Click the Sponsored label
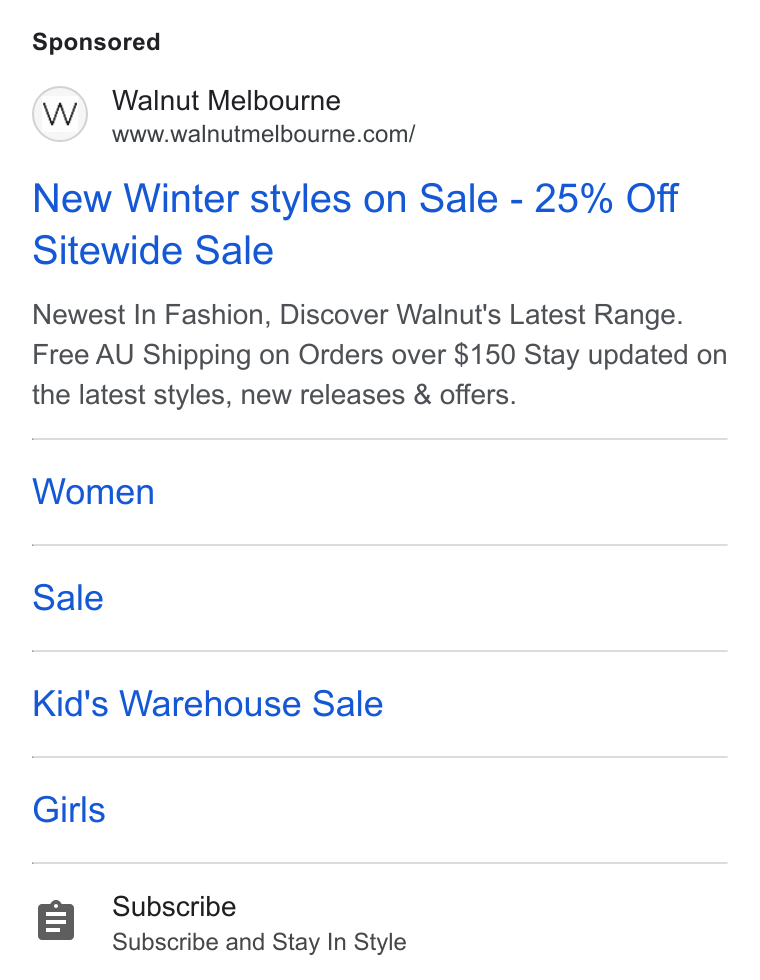This screenshot has width=760, height=980. click(x=96, y=42)
